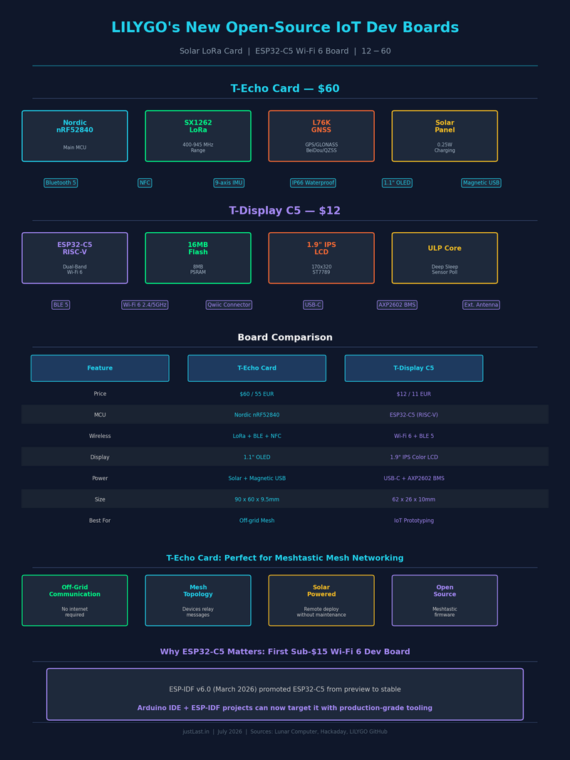
Task: Click the "LoRa + BLE + NFC" cell
Action: pyautogui.click(x=257, y=436)
